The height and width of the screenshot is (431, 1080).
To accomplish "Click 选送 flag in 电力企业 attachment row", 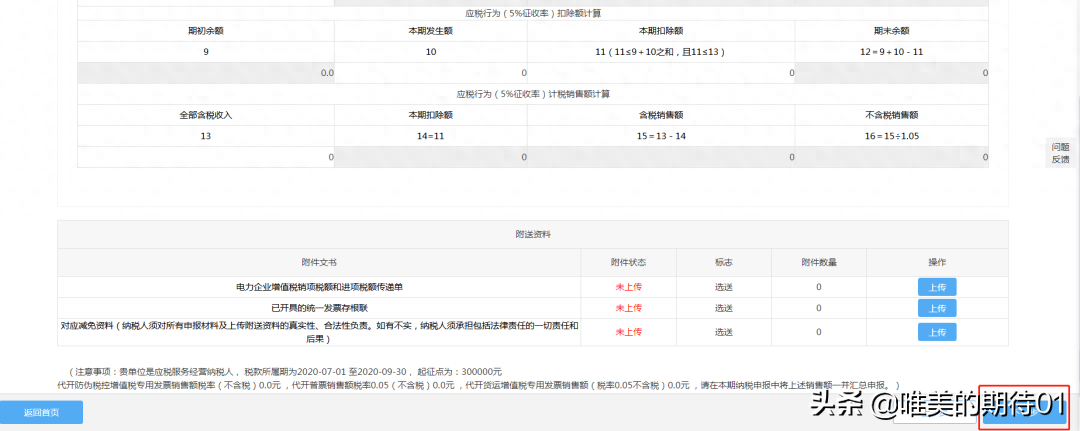I will click(723, 287).
